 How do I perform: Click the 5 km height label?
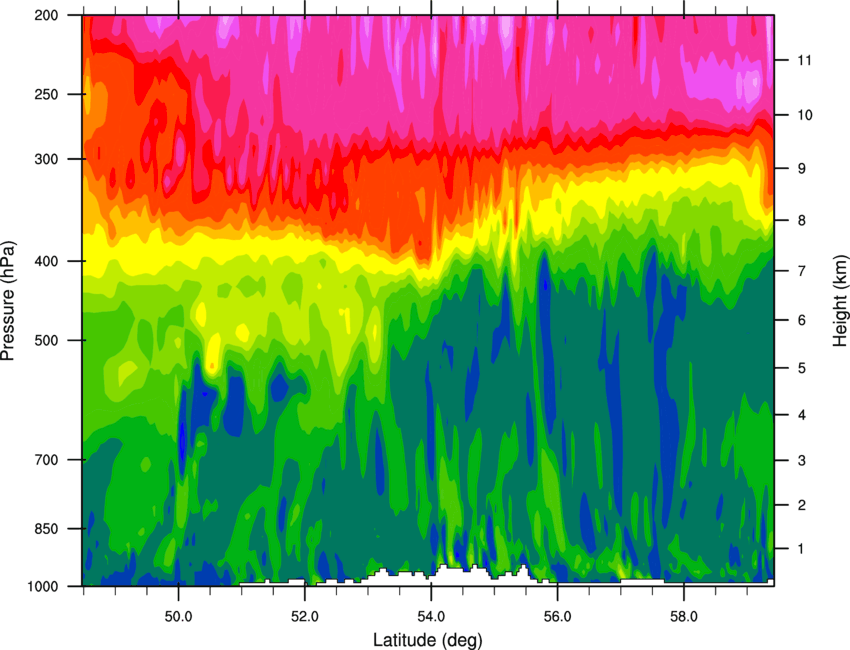[801, 368]
